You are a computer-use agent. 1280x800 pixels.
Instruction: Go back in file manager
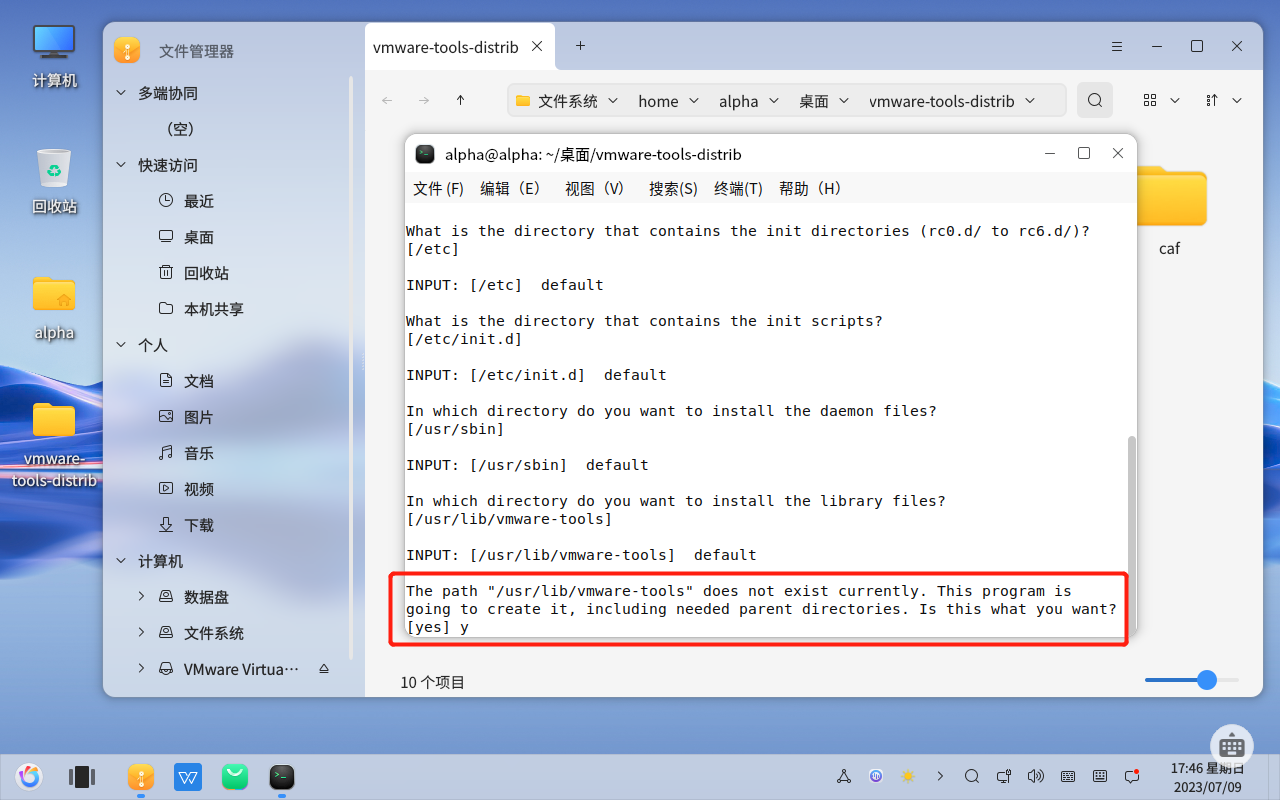387,100
